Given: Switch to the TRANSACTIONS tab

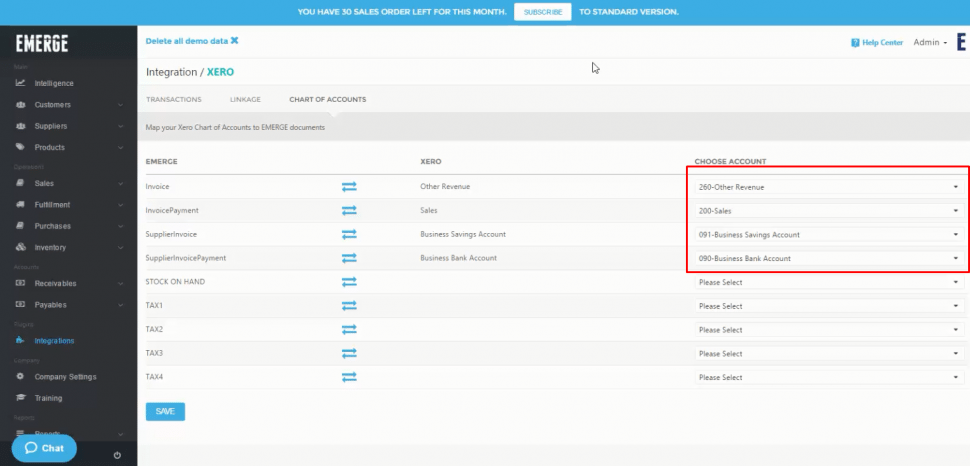Looking at the screenshot, I should (174, 100).
